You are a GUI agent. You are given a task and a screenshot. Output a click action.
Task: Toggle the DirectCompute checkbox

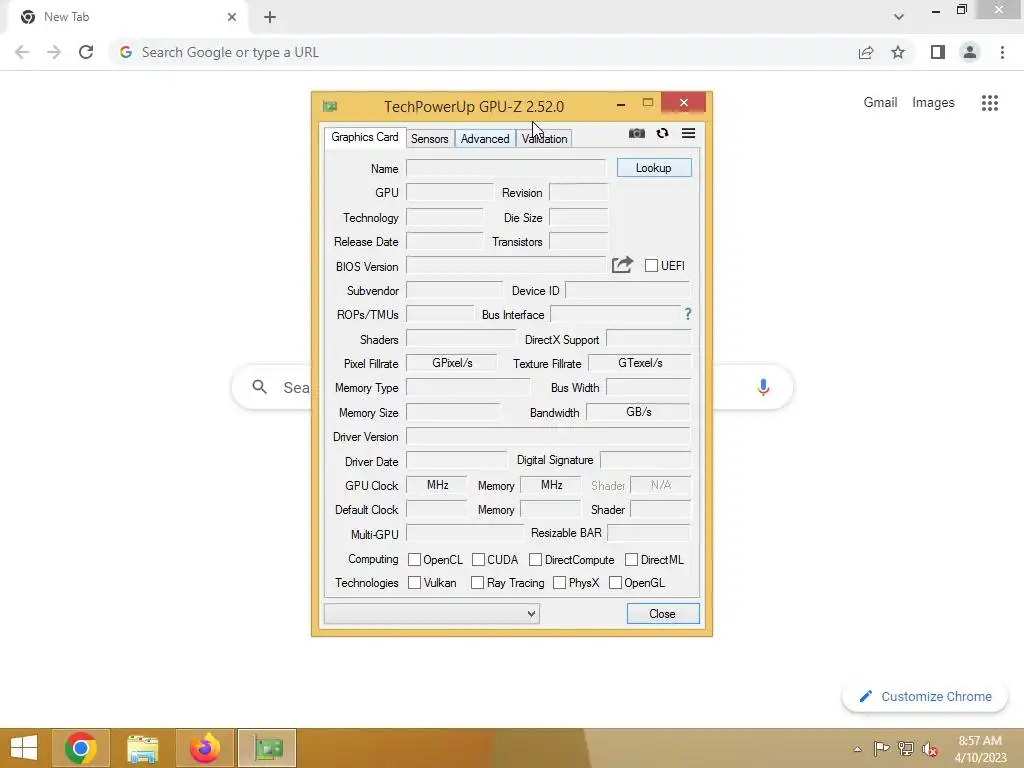536,560
